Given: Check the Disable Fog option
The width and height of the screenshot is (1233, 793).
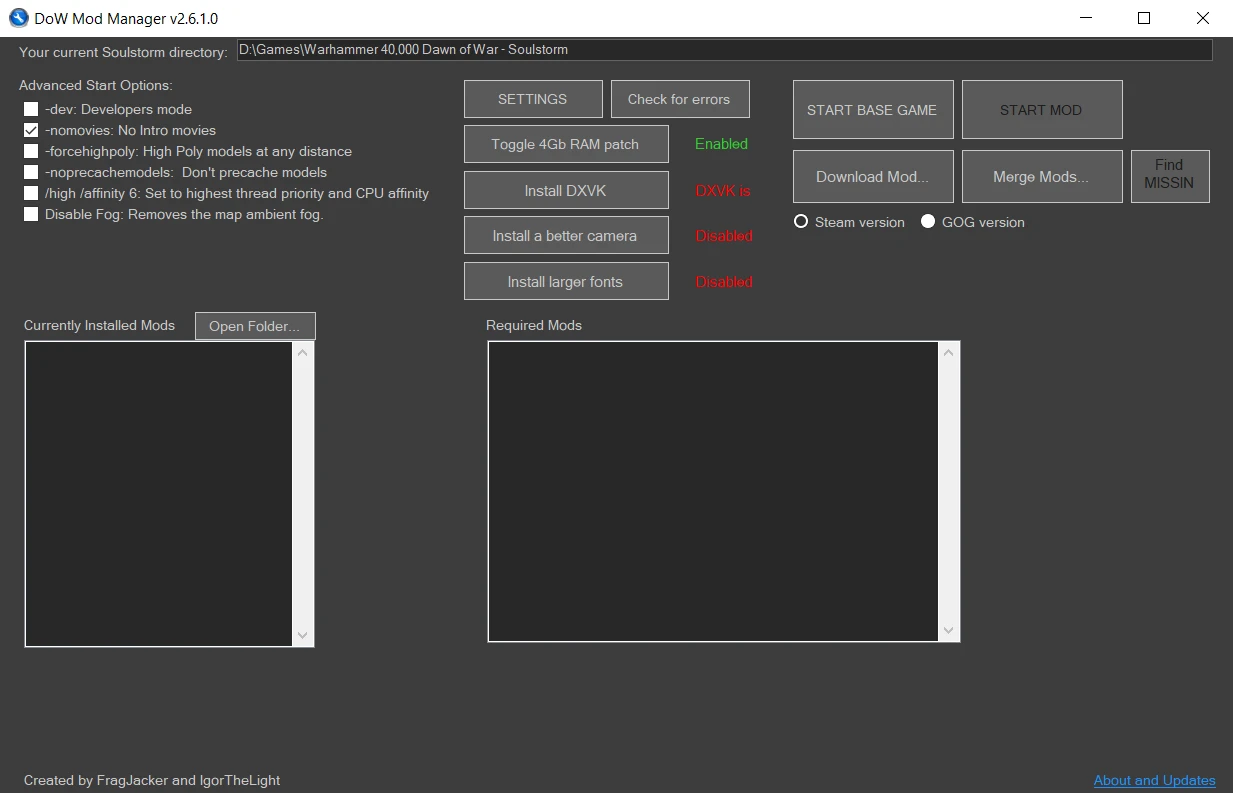Looking at the screenshot, I should (x=31, y=214).
